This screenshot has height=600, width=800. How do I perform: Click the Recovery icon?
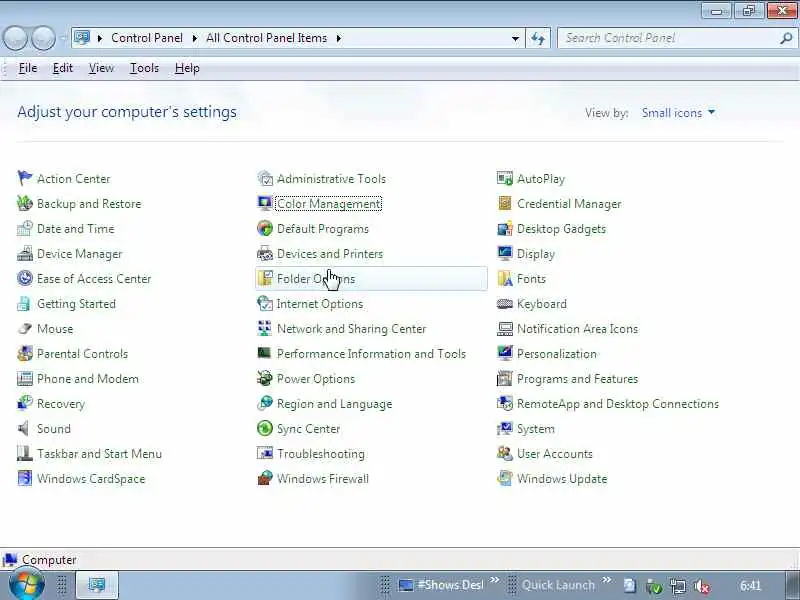coord(24,403)
